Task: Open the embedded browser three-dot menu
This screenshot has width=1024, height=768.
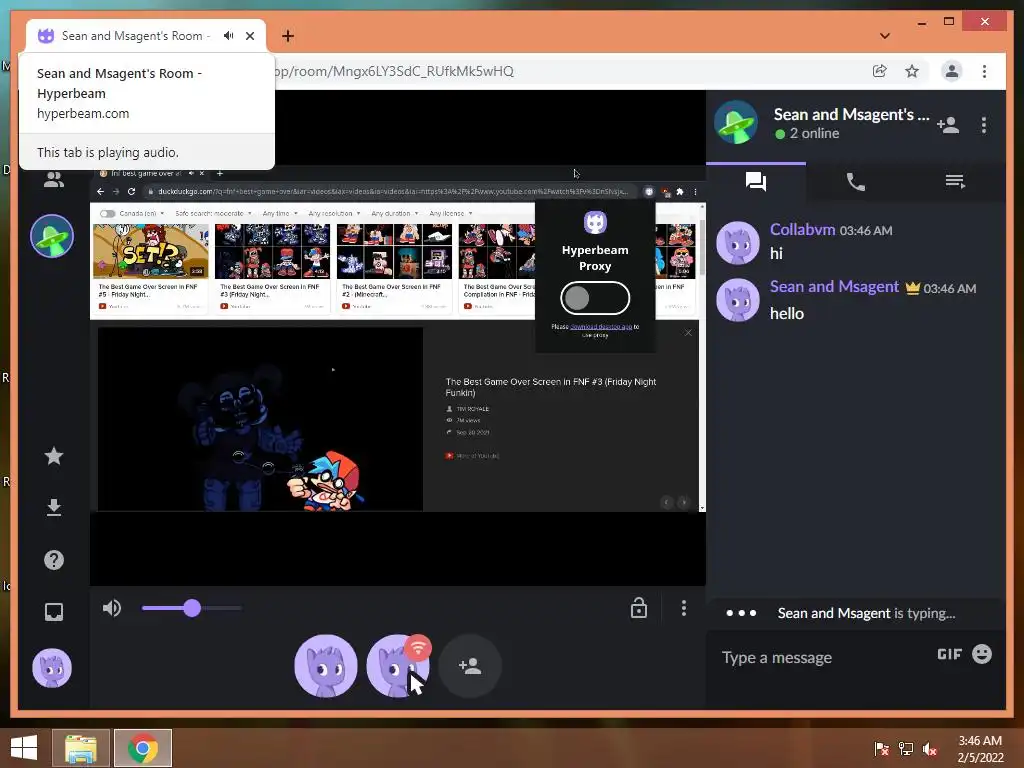Action: tap(696, 191)
